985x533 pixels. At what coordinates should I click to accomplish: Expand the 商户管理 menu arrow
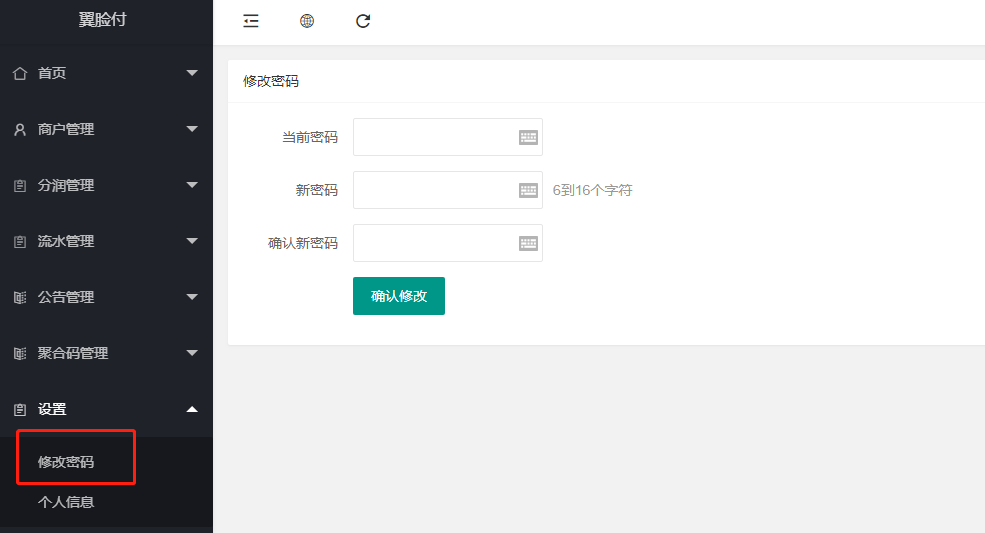tap(192, 129)
